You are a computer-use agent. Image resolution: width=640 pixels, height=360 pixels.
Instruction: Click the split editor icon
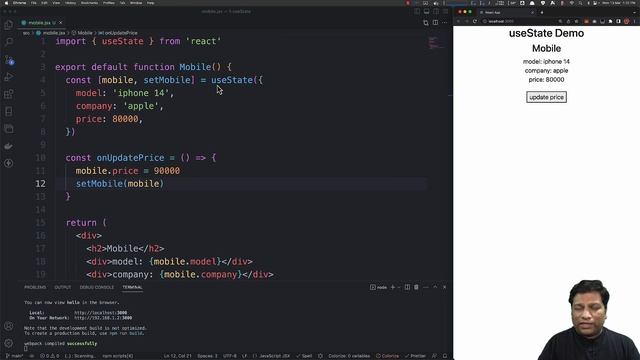pyautogui.click(x=436, y=22)
